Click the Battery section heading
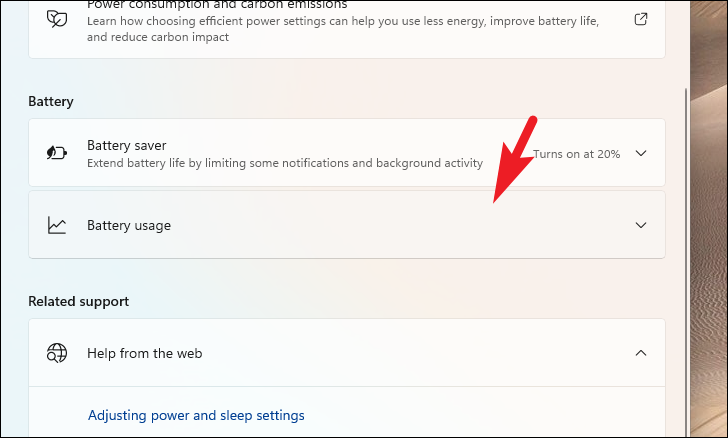Image resolution: width=728 pixels, height=438 pixels. tap(51, 101)
